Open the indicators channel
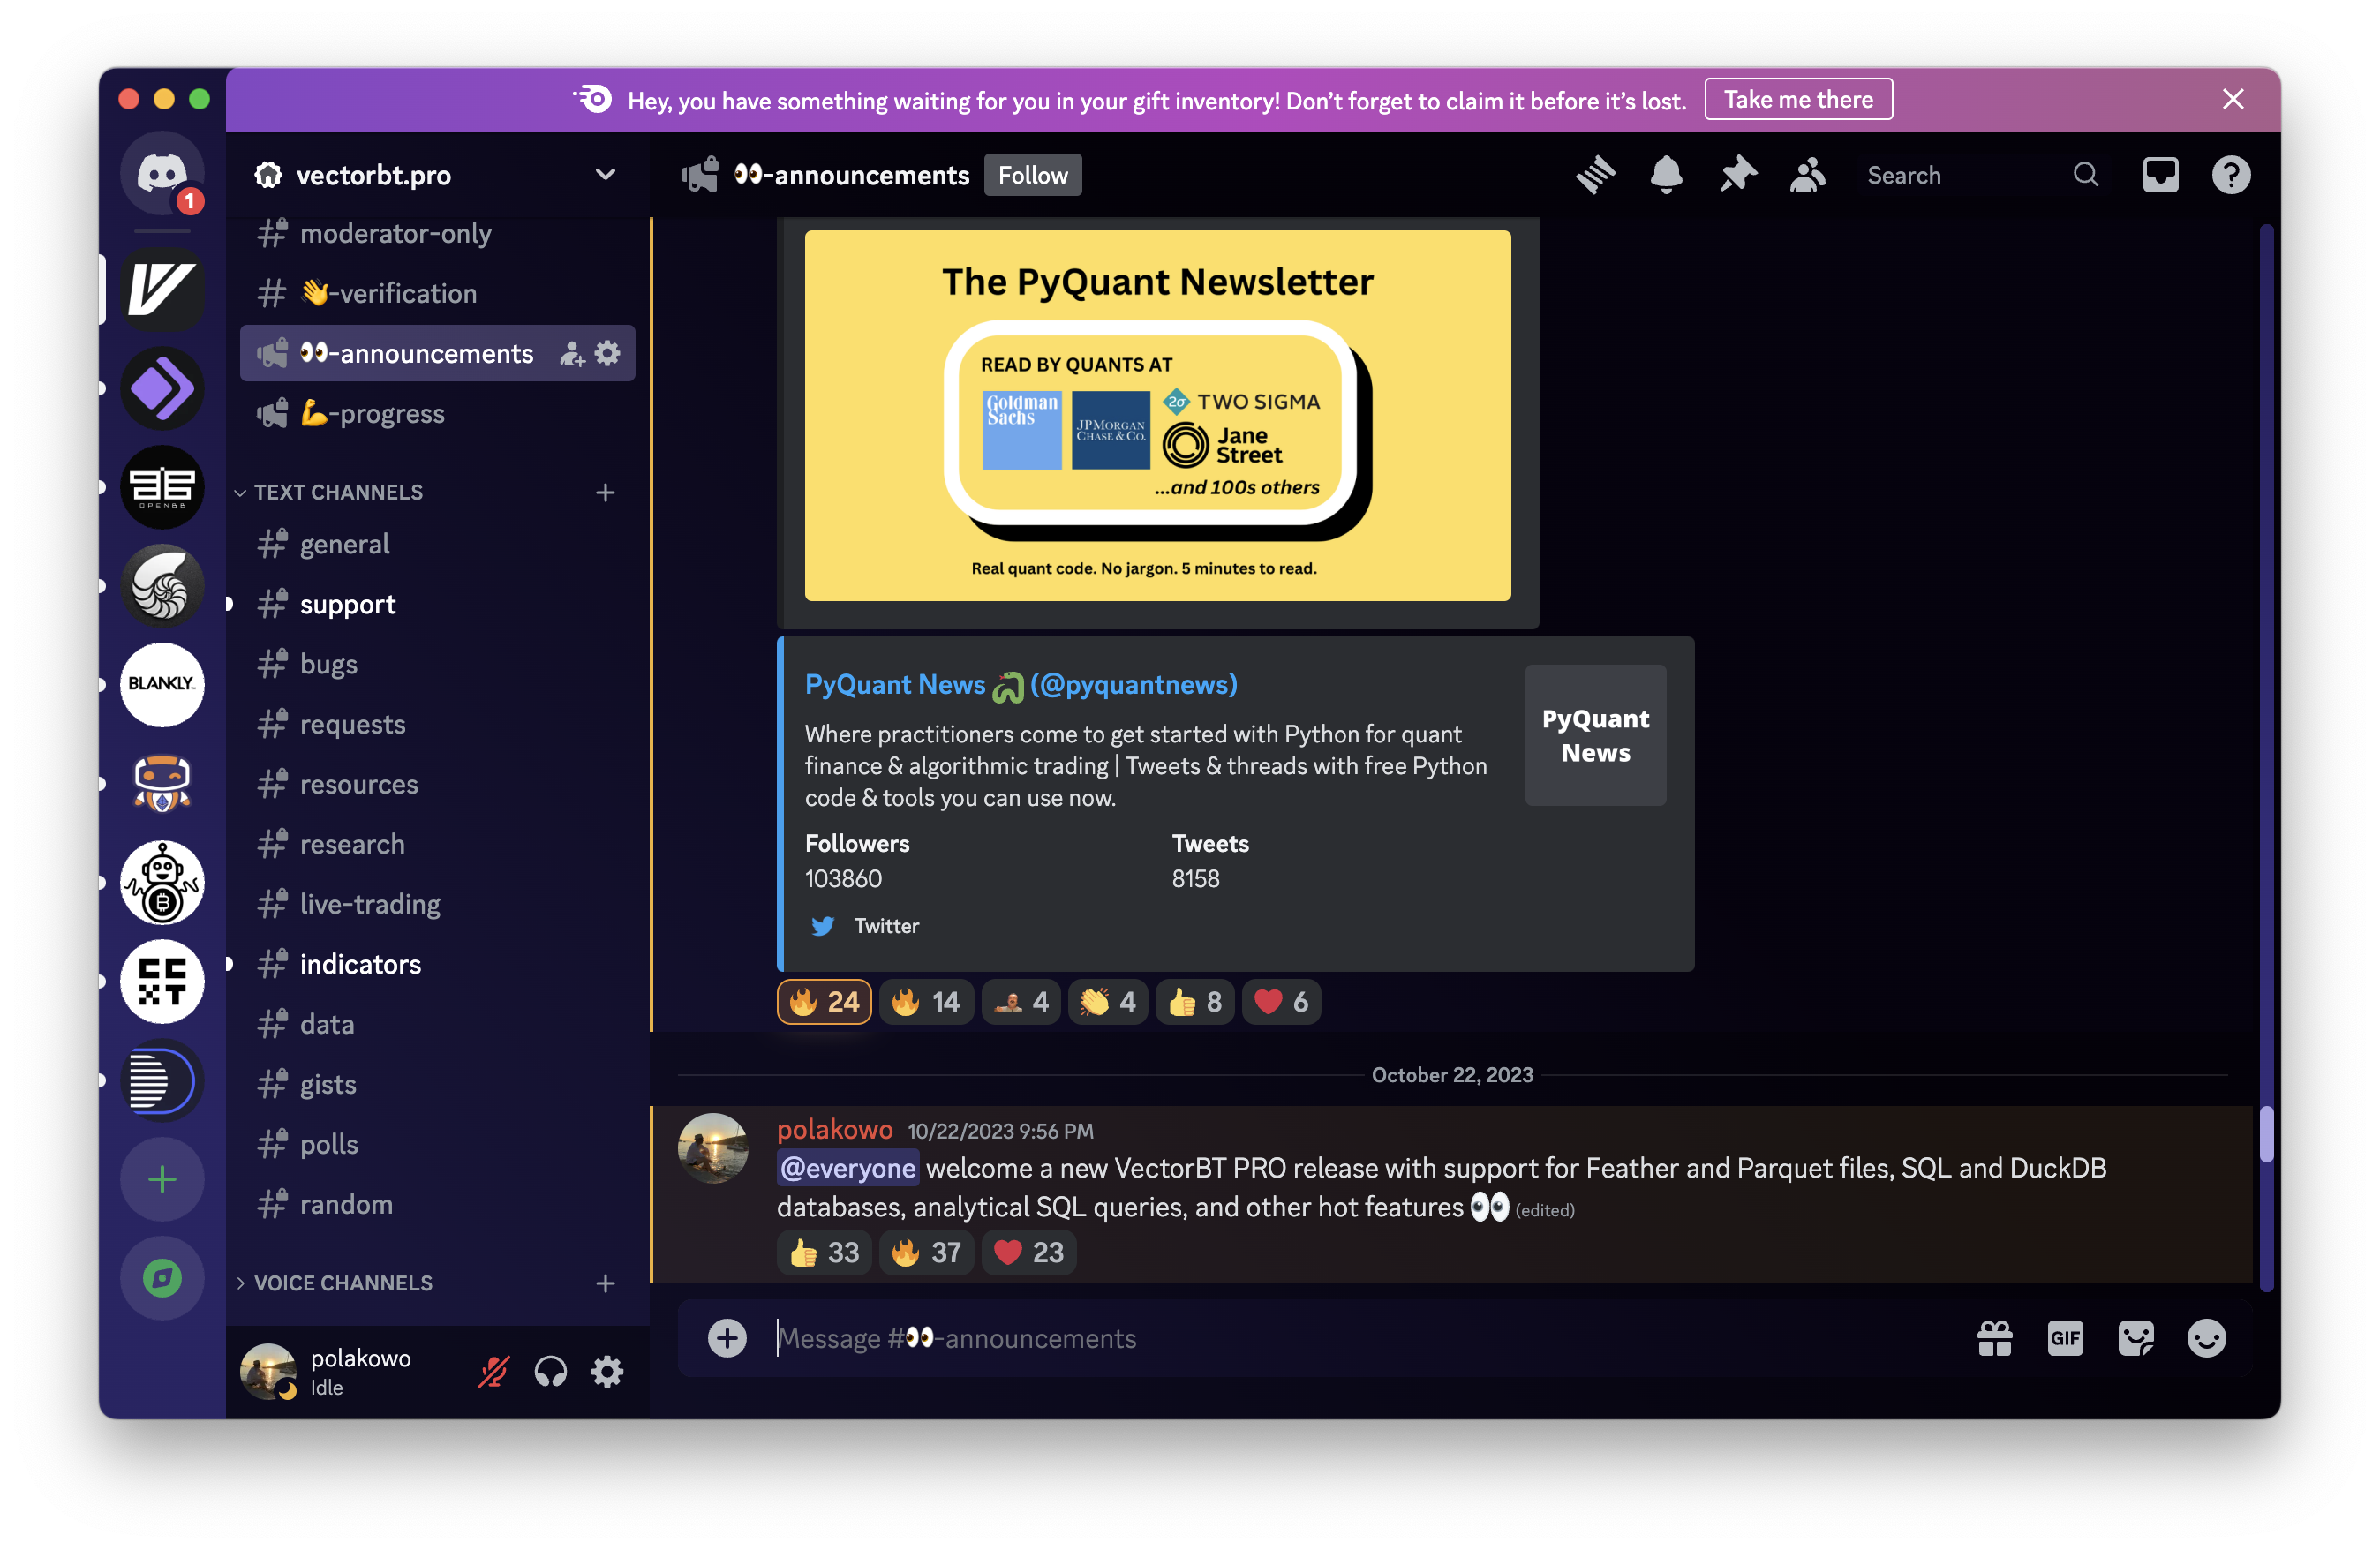 tap(360, 964)
